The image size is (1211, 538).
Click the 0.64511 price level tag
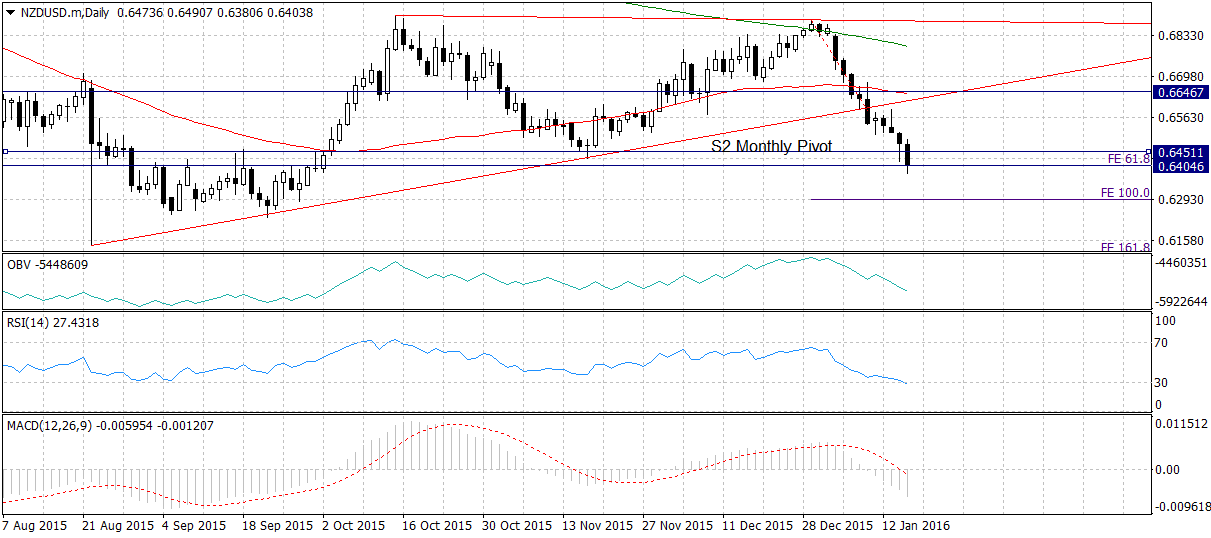click(1176, 152)
